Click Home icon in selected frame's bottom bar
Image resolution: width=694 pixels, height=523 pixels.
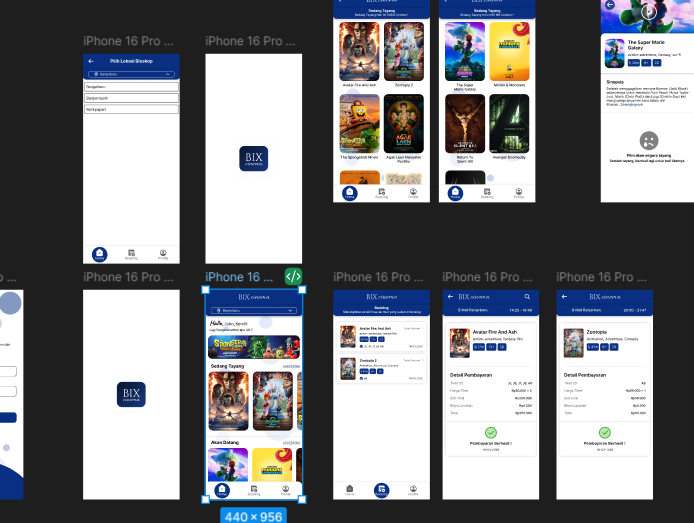coord(222,490)
